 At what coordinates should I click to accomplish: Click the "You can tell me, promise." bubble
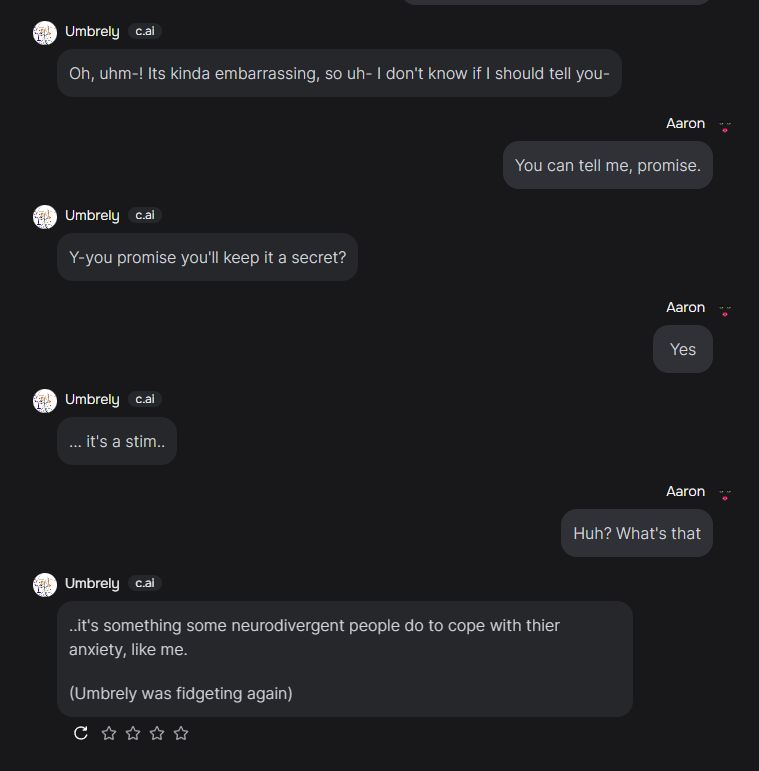tap(607, 165)
